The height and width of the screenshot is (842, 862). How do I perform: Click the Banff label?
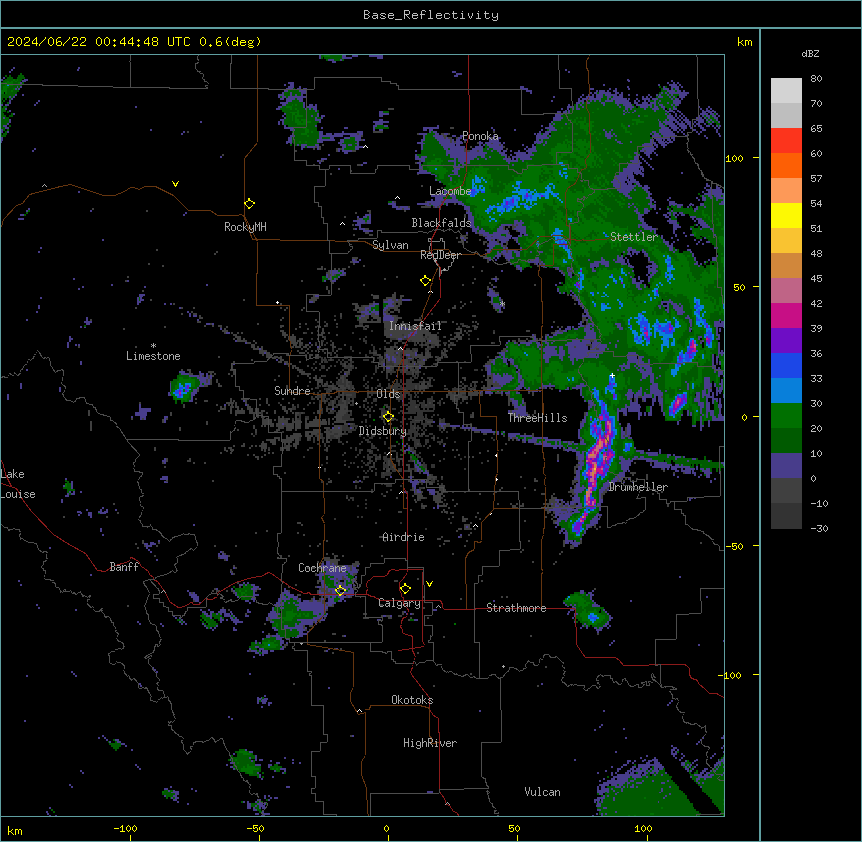(124, 567)
